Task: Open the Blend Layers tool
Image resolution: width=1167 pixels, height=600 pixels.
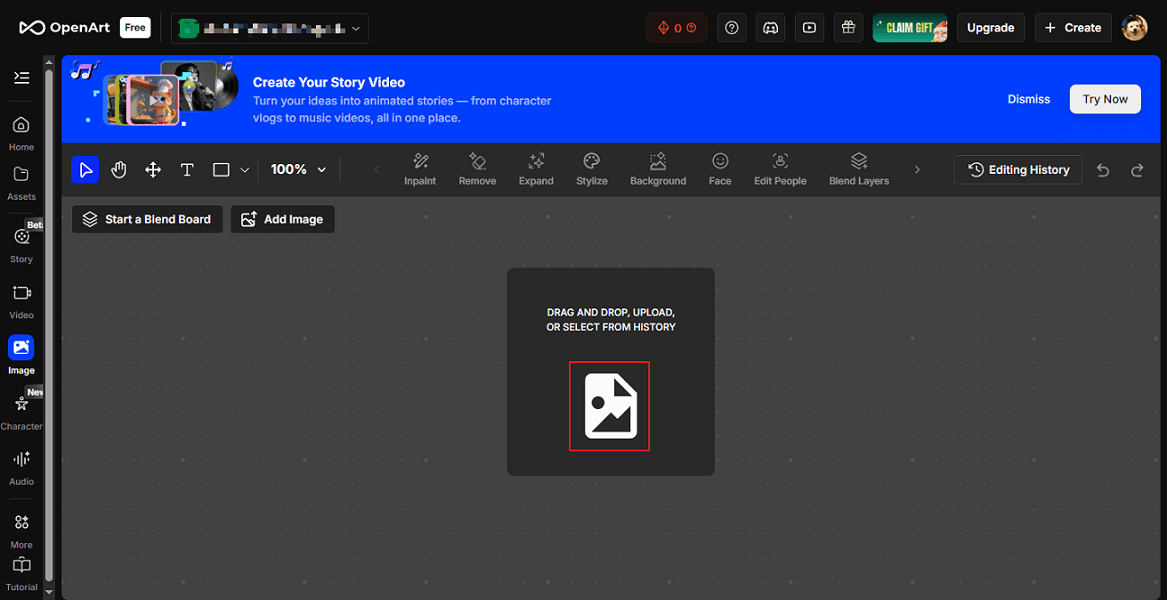Action: pos(858,168)
